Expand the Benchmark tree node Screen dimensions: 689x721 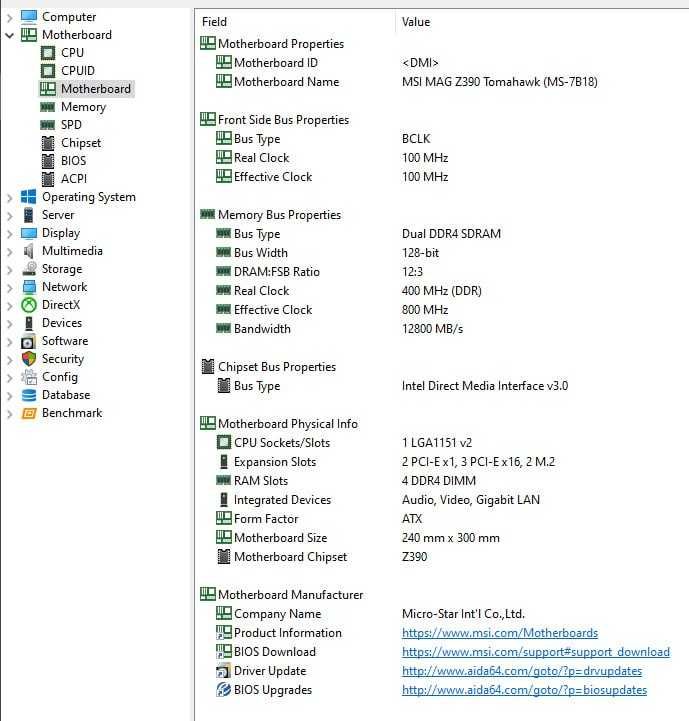click(x=9, y=414)
